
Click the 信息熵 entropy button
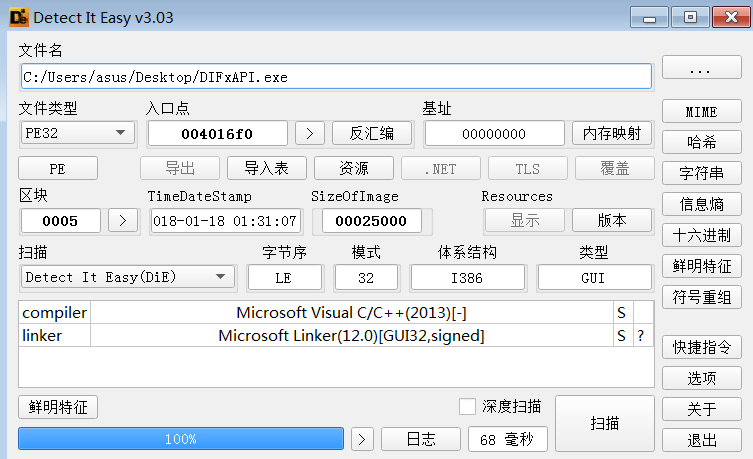point(702,204)
